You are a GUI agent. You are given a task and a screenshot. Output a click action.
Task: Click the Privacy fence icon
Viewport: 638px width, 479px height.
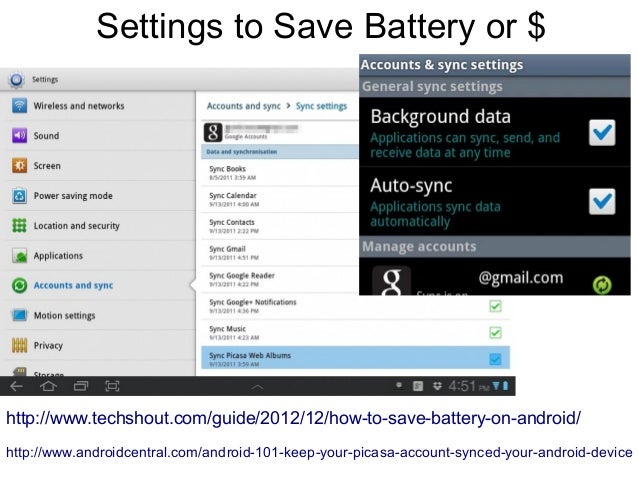pyautogui.click(x=19, y=346)
